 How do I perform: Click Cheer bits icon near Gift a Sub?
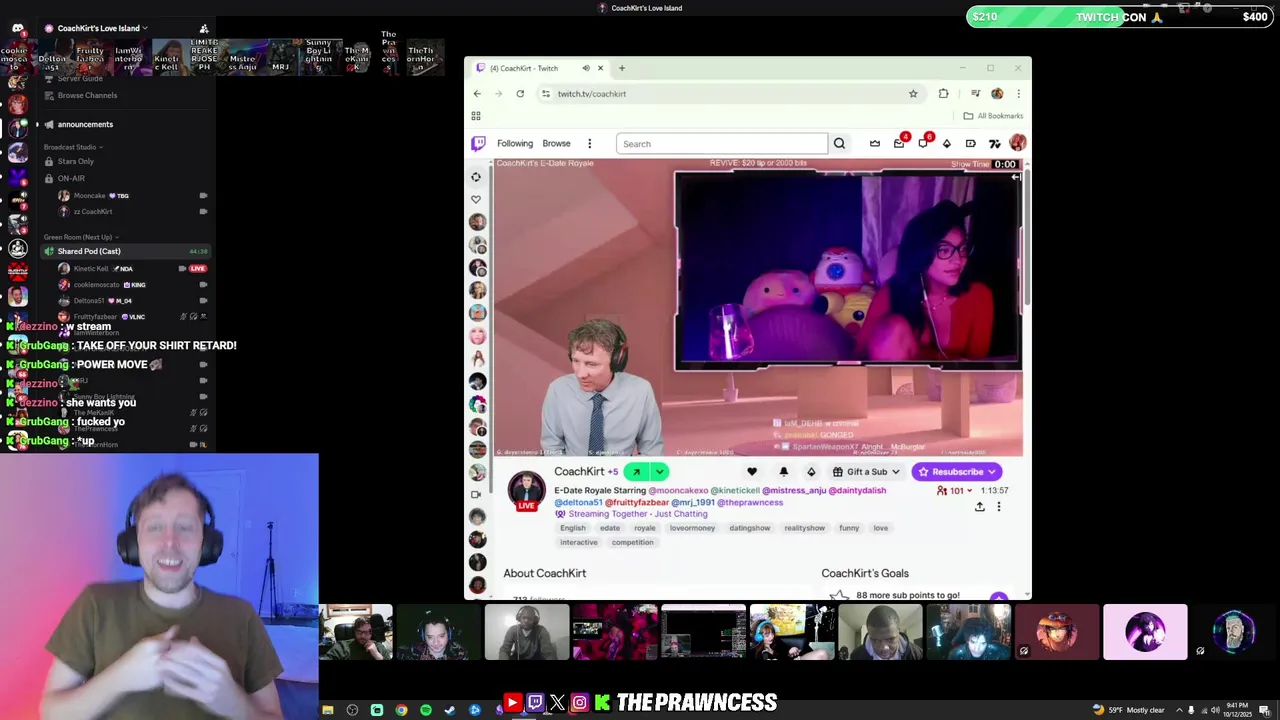[811, 472]
